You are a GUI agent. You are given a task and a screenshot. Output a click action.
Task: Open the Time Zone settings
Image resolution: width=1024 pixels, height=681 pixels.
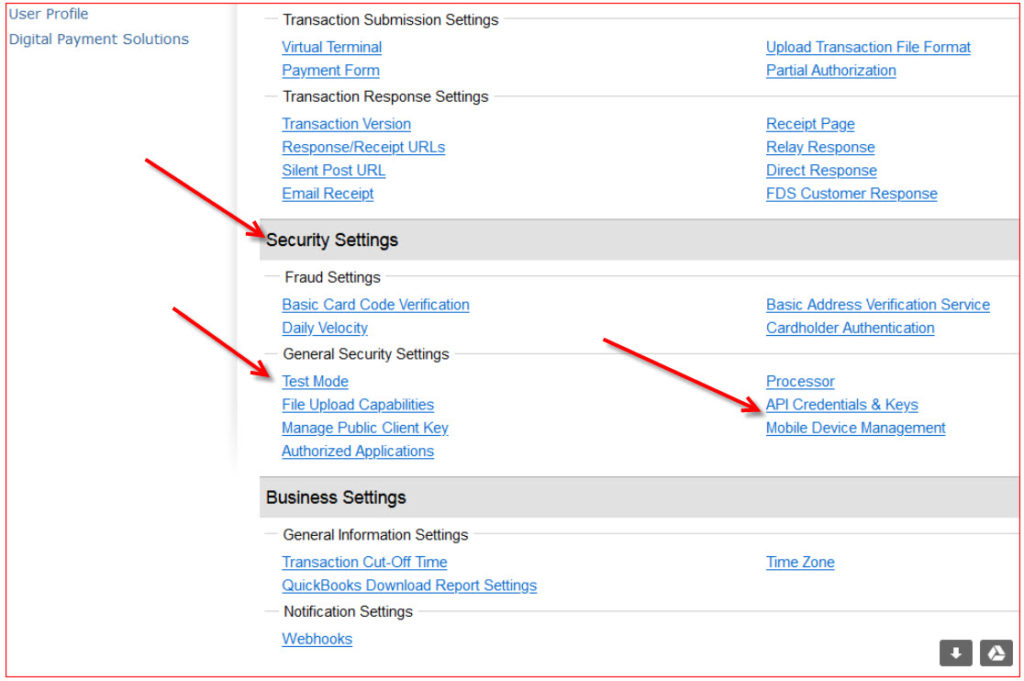(x=800, y=561)
